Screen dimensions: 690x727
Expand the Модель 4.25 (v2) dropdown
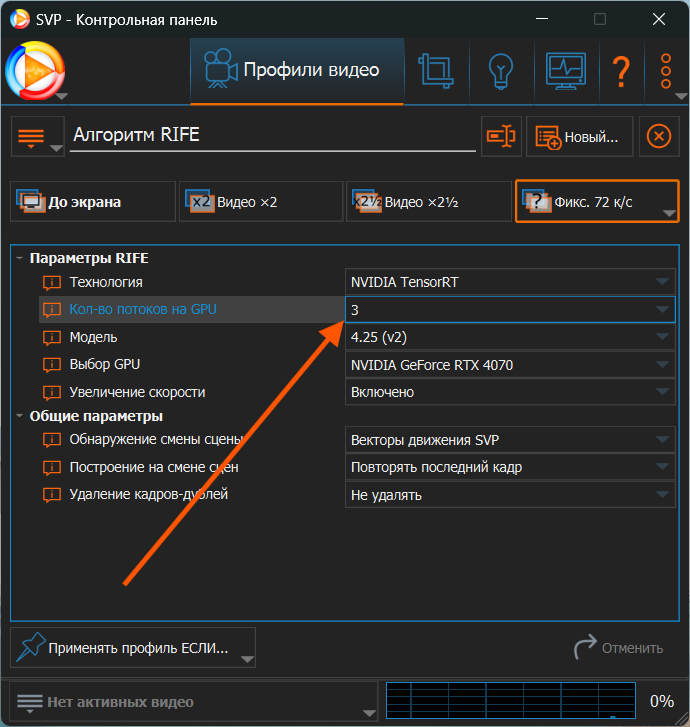510,338
